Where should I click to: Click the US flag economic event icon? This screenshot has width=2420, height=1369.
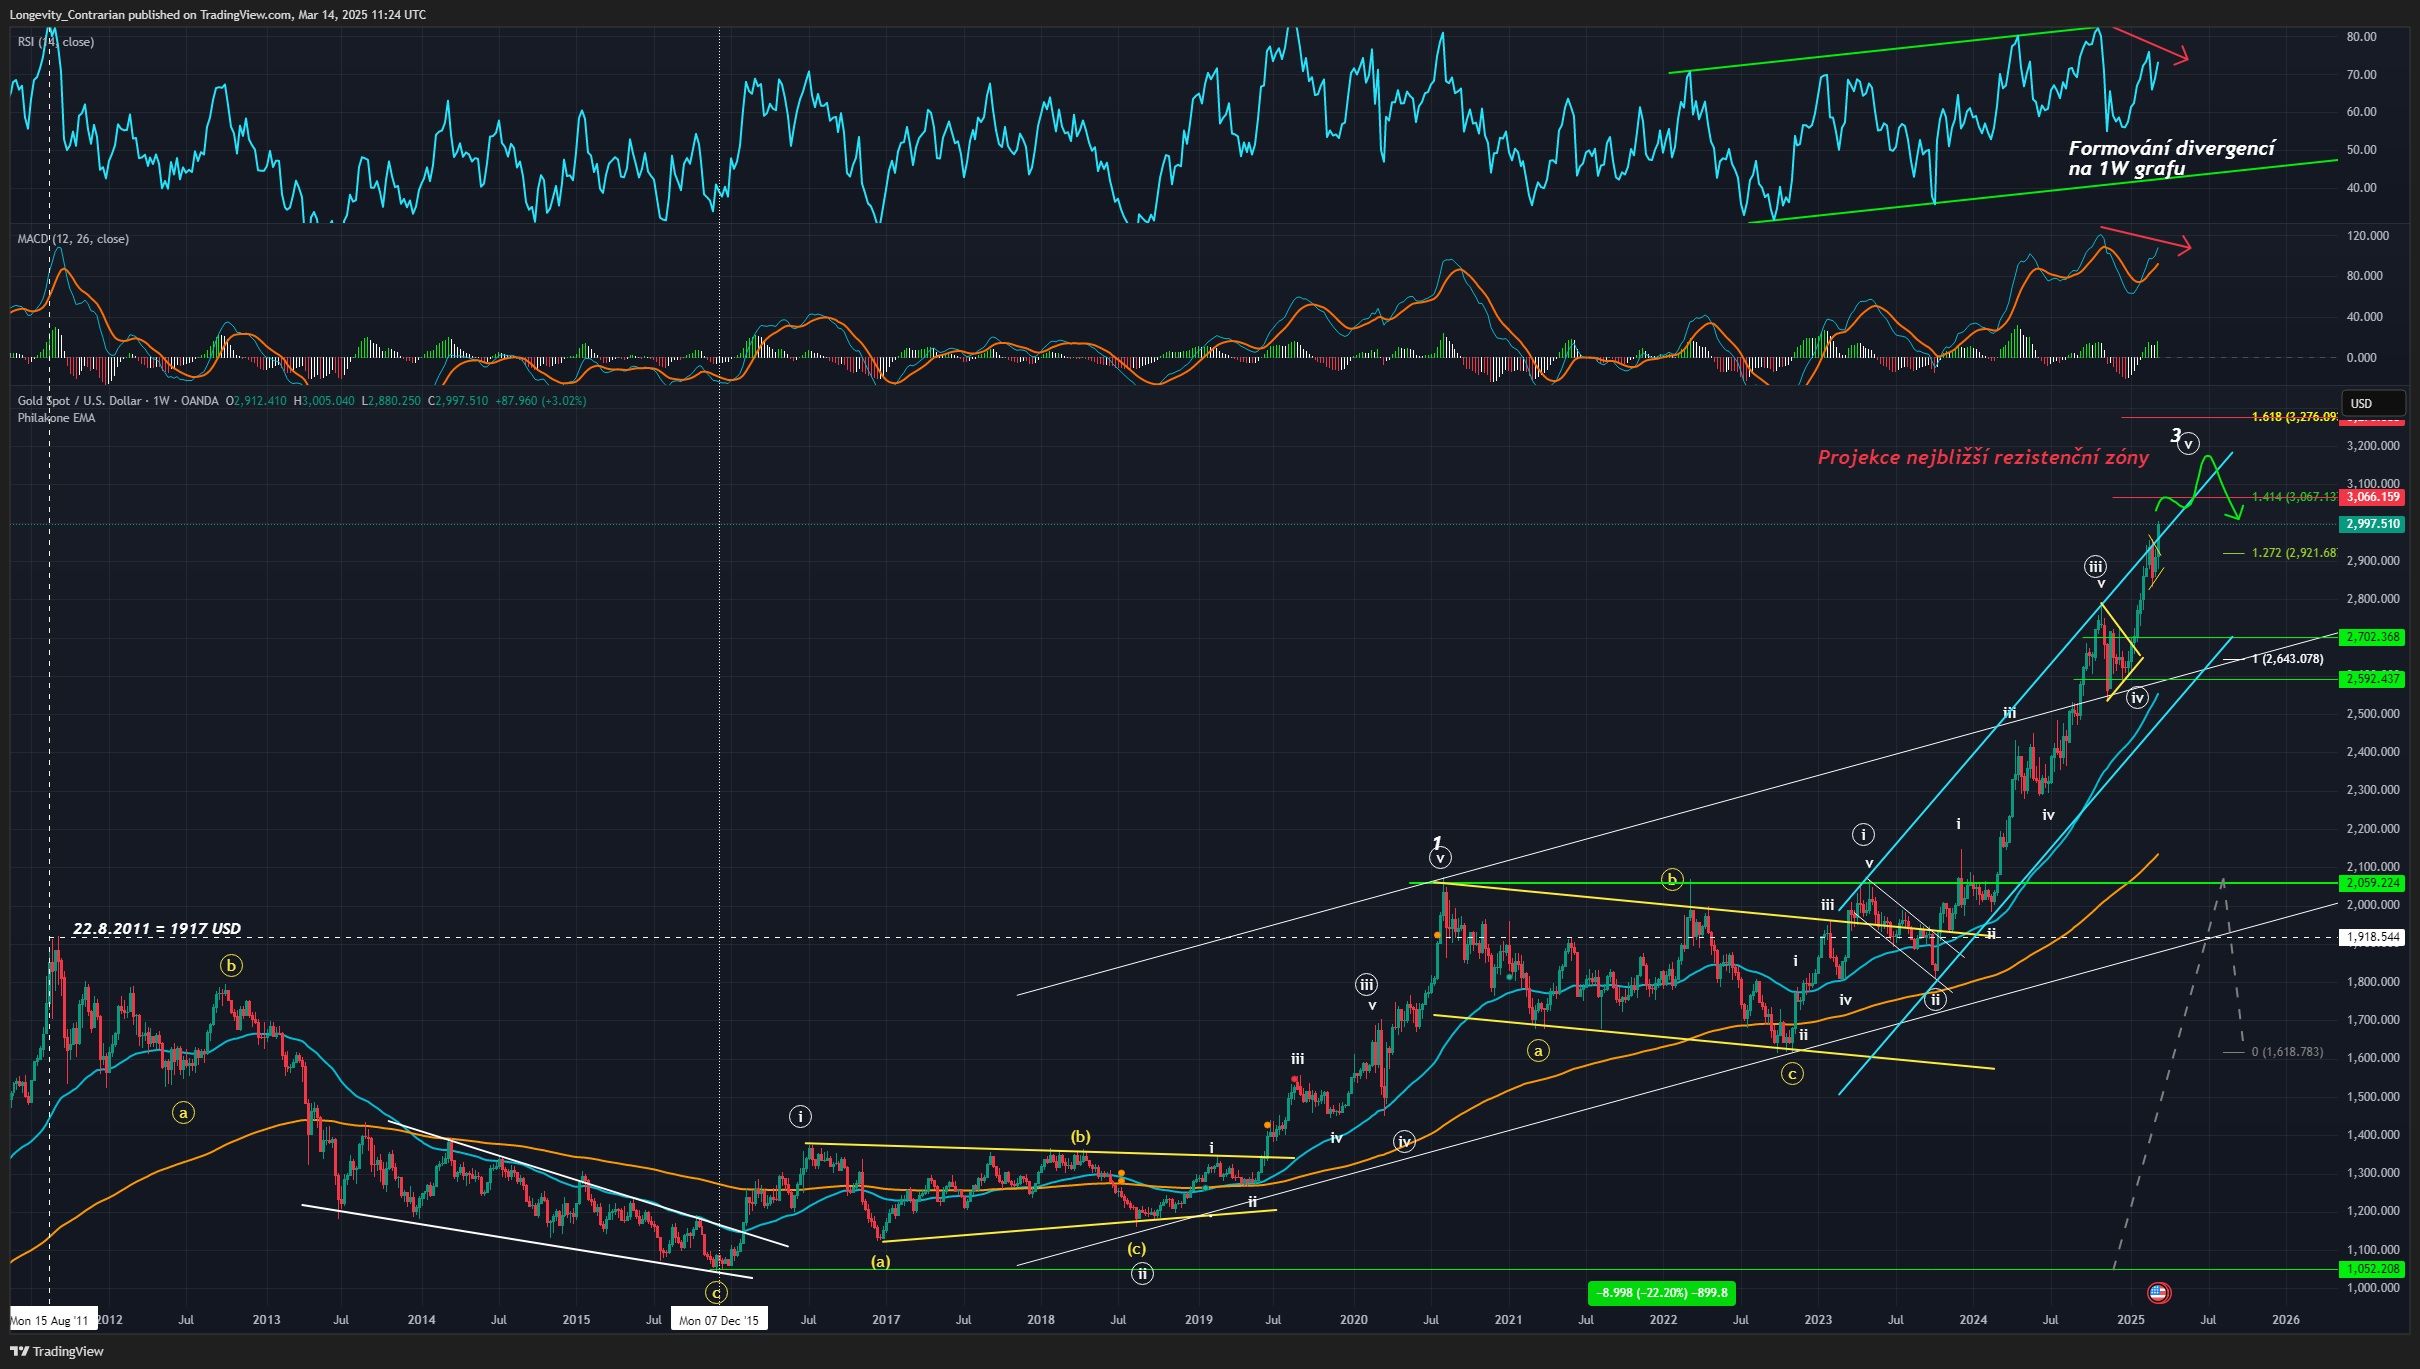pos(2158,1293)
